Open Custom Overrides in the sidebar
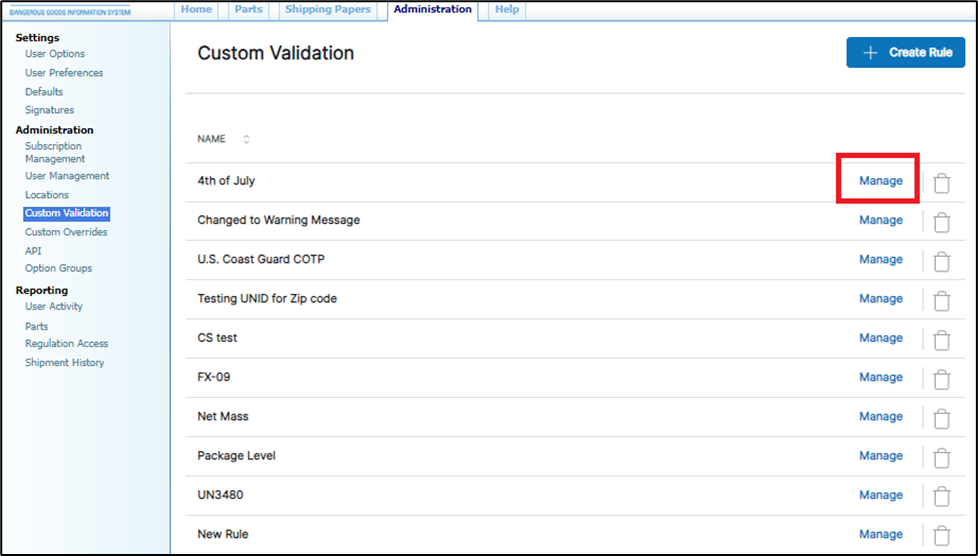This screenshot has height=556, width=978. [x=66, y=232]
